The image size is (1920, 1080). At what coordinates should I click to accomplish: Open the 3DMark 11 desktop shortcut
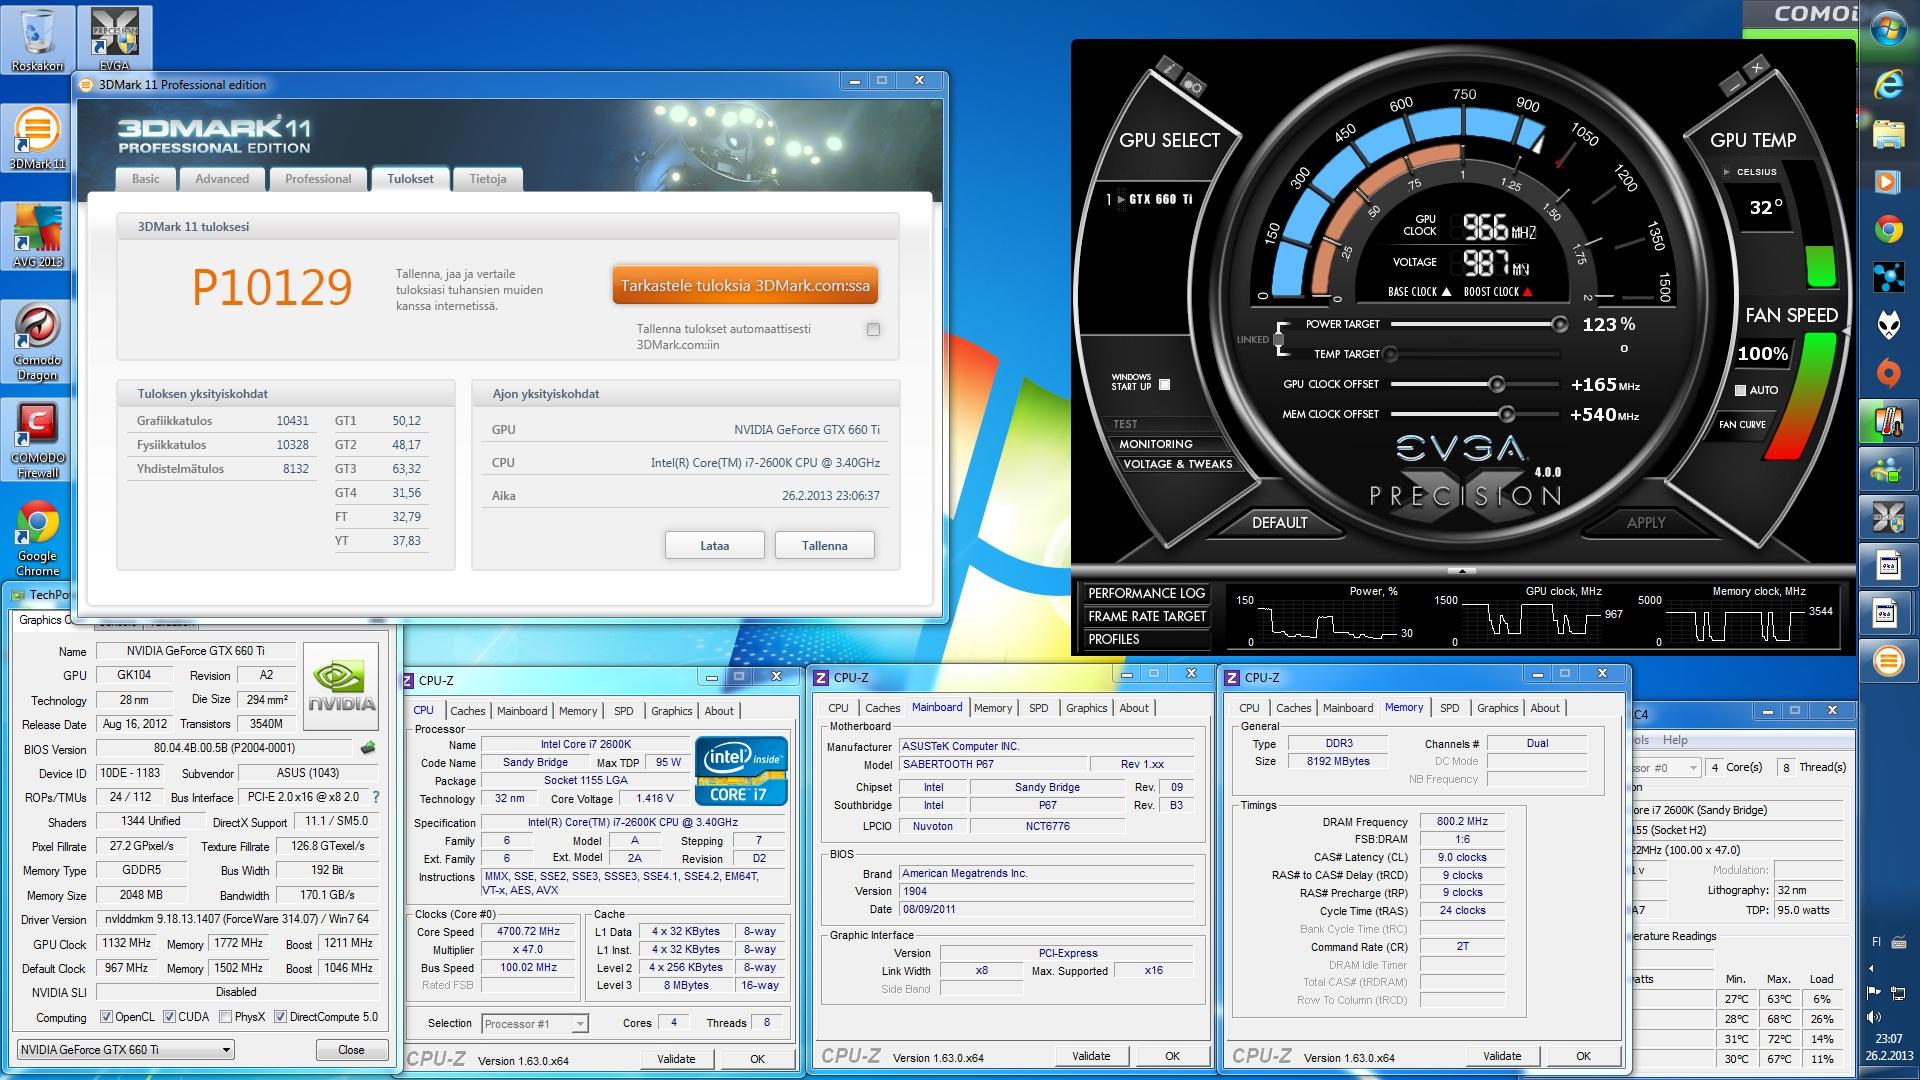37,138
